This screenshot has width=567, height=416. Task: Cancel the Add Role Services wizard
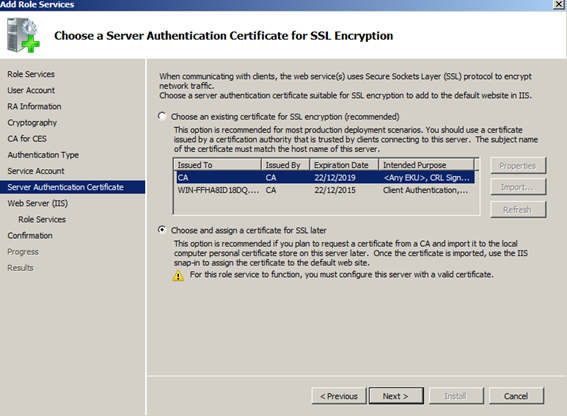[x=516, y=396]
